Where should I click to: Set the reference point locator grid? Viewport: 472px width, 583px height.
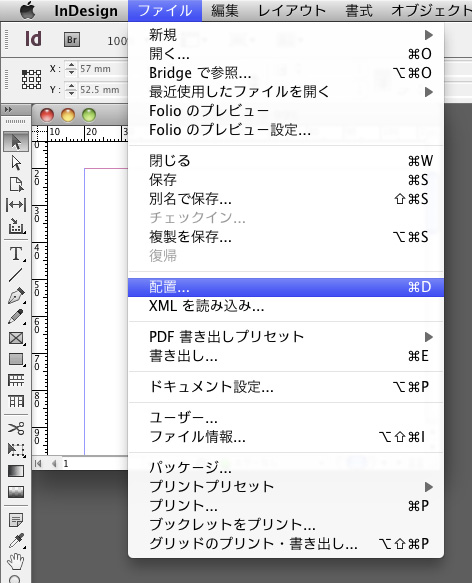31,79
